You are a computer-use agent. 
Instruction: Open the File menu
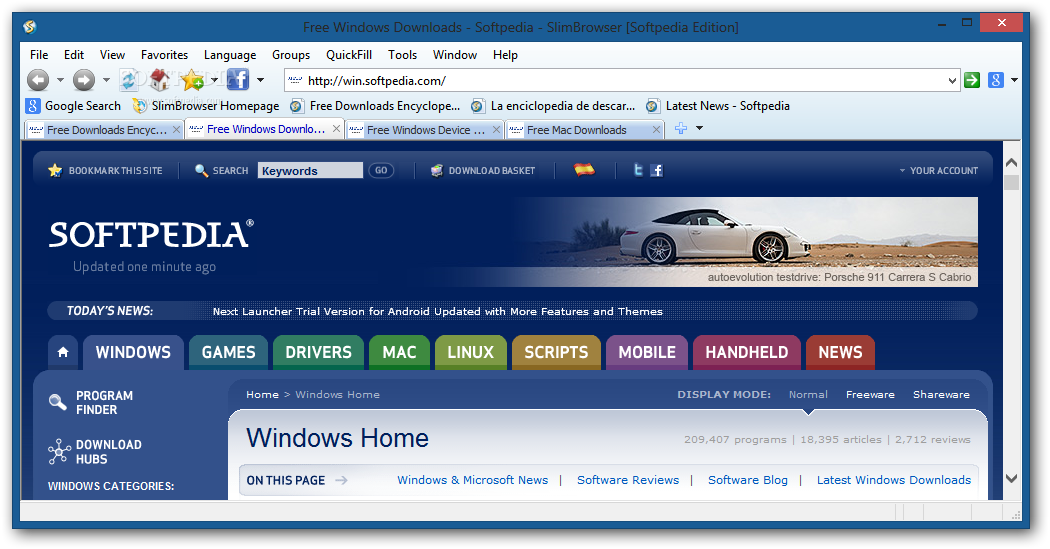click(39, 55)
